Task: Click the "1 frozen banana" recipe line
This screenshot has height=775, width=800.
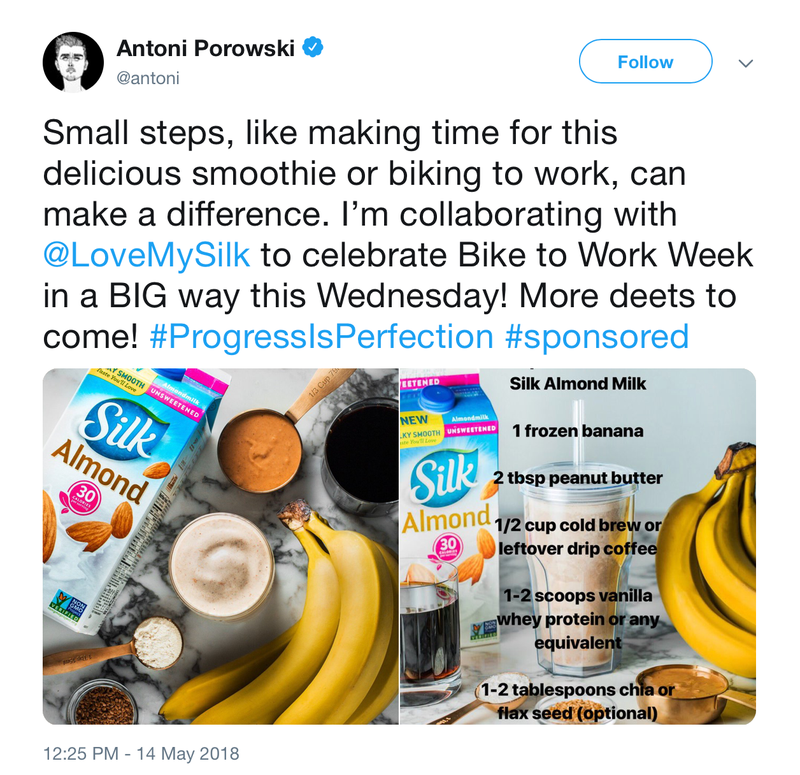Action: 578,431
